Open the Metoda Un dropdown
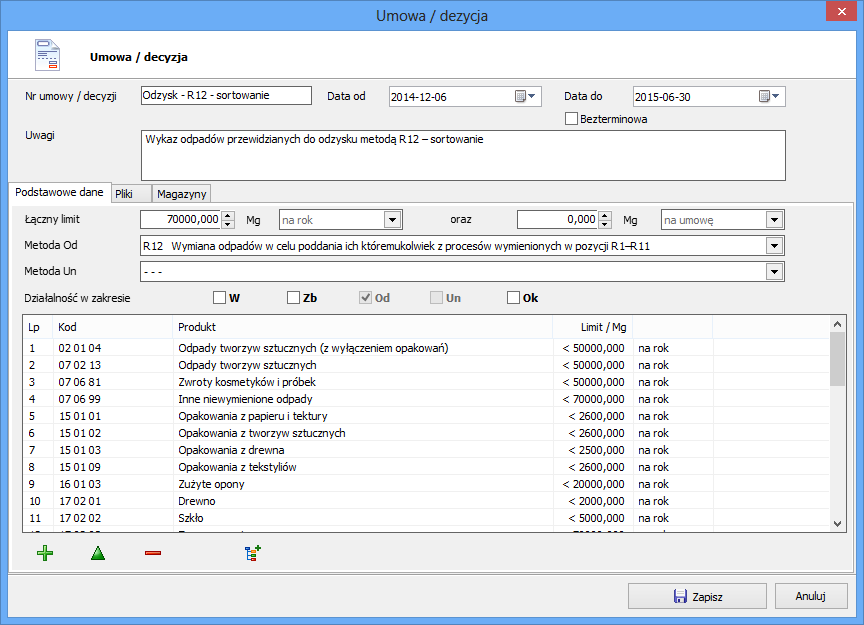The image size is (864, 625). (773, 272)
